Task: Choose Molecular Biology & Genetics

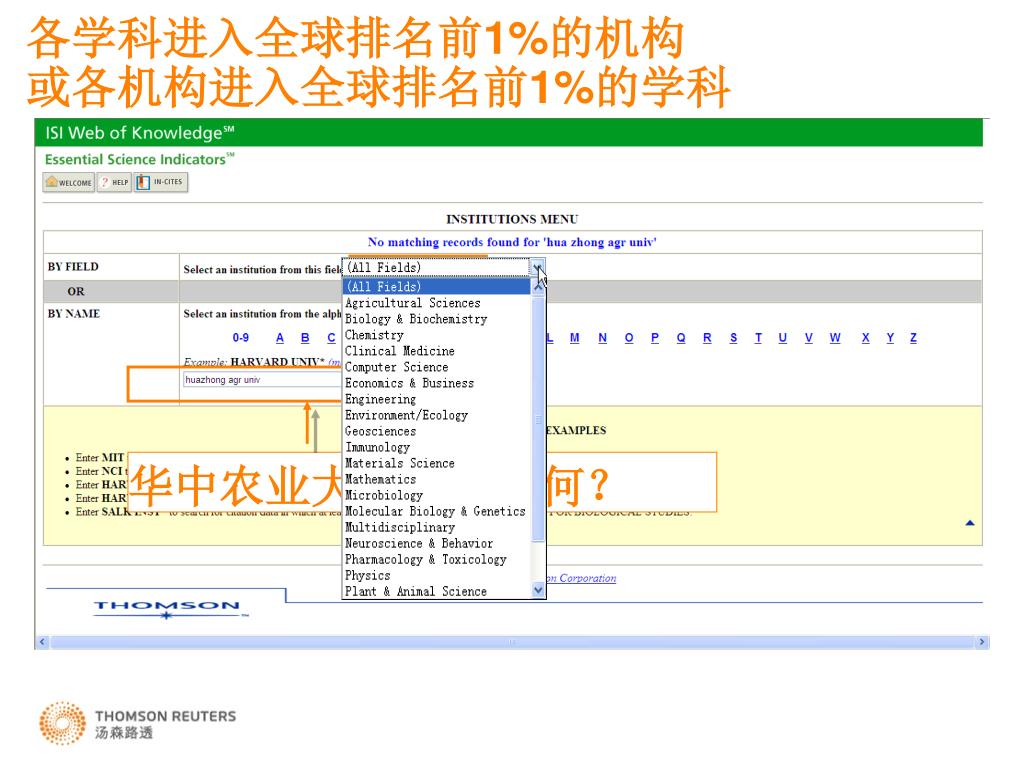Action: 435,511
